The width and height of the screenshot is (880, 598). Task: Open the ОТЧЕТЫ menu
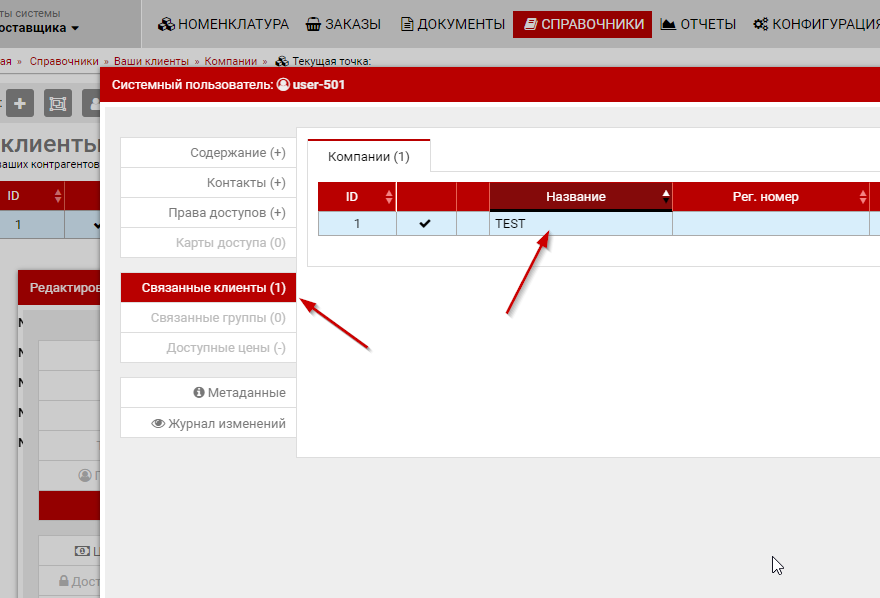coord(698,24)
